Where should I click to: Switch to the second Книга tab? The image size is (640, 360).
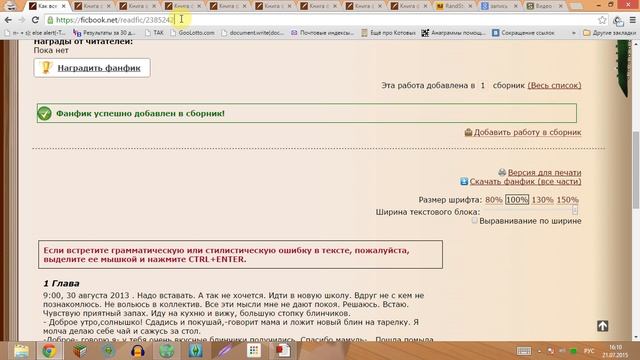[x=137, y=6]
